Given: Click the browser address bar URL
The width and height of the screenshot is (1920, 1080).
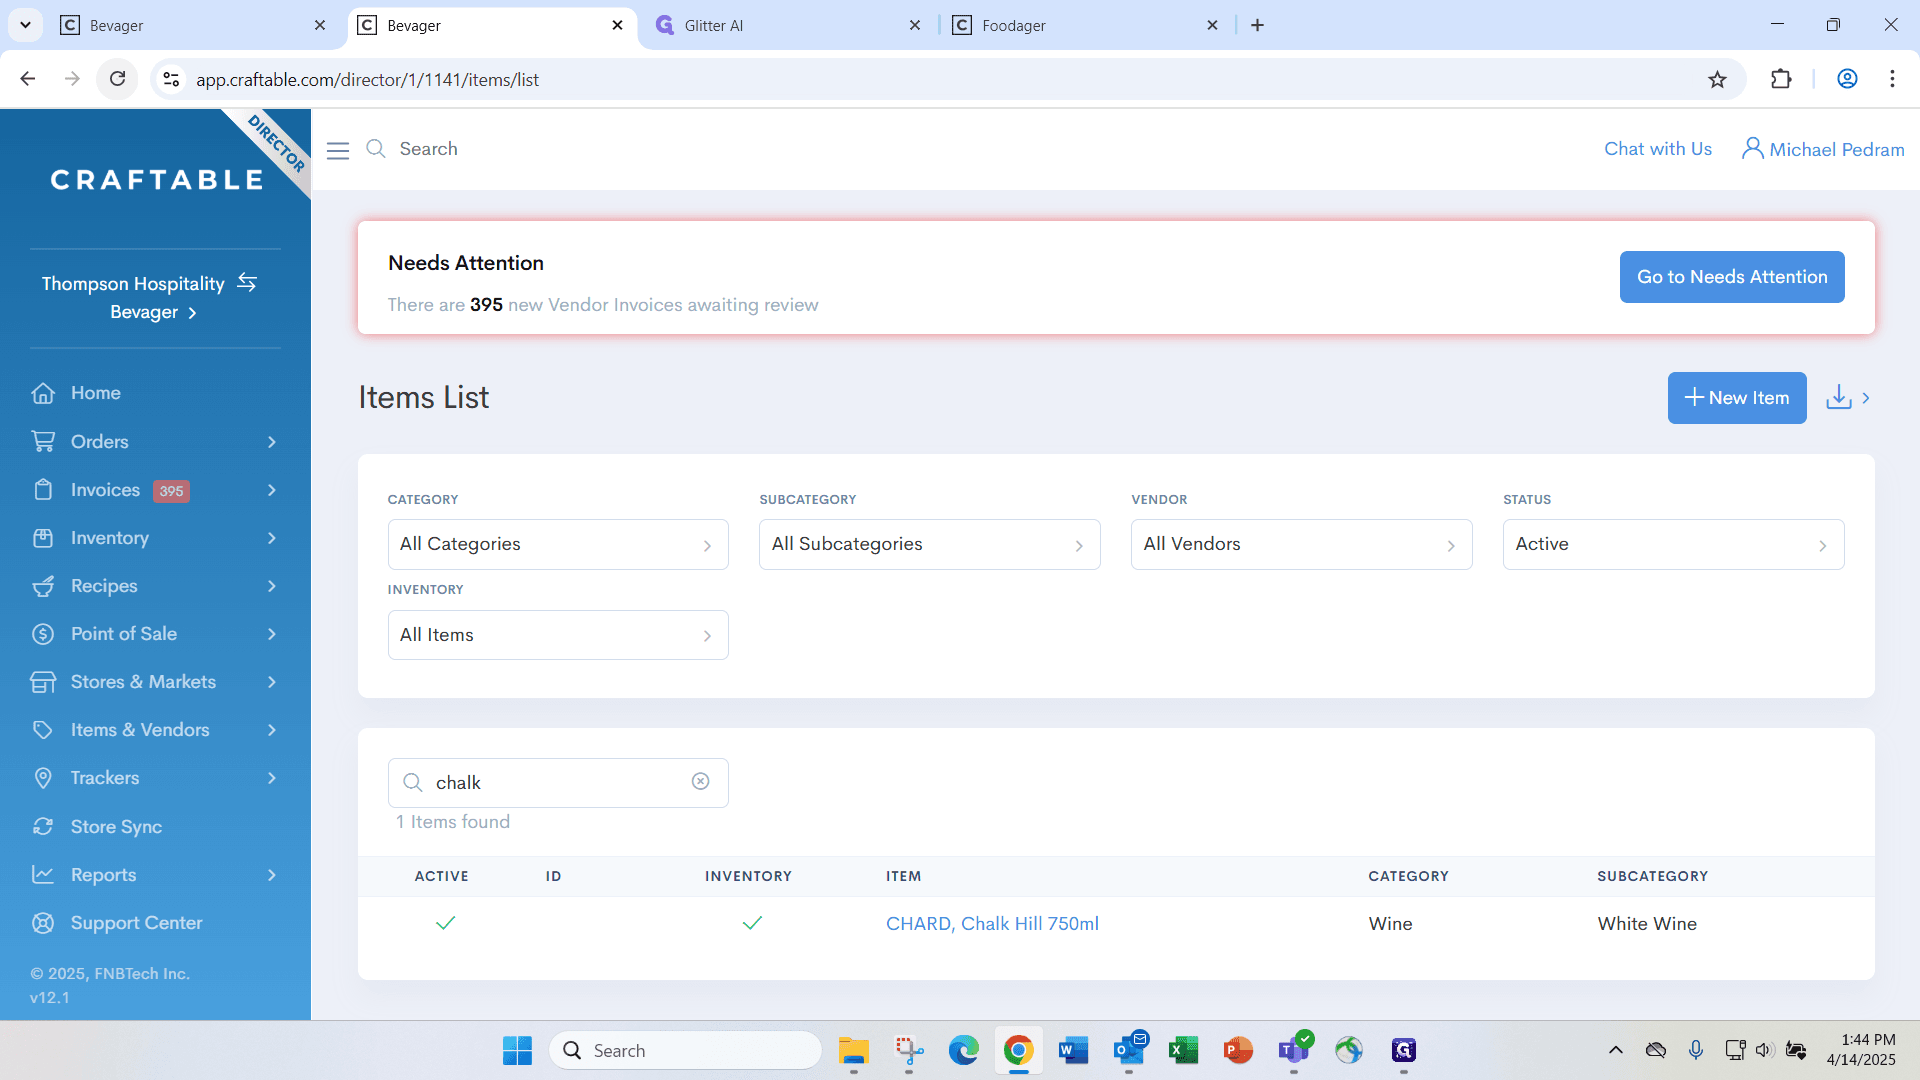Looking at the screenshot, I should (x=367, y=80).
